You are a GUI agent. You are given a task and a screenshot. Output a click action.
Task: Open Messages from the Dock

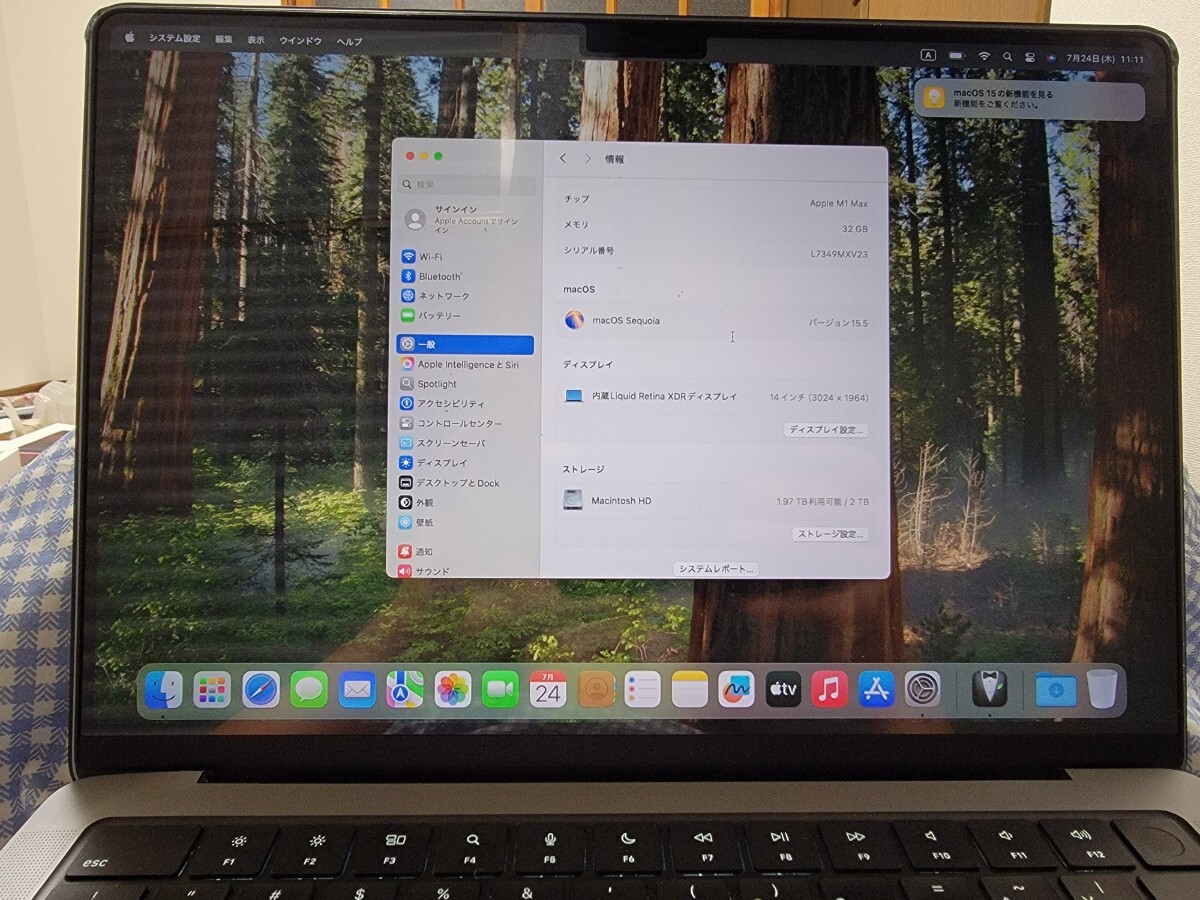pyautogui.click(x=309, y=689)
